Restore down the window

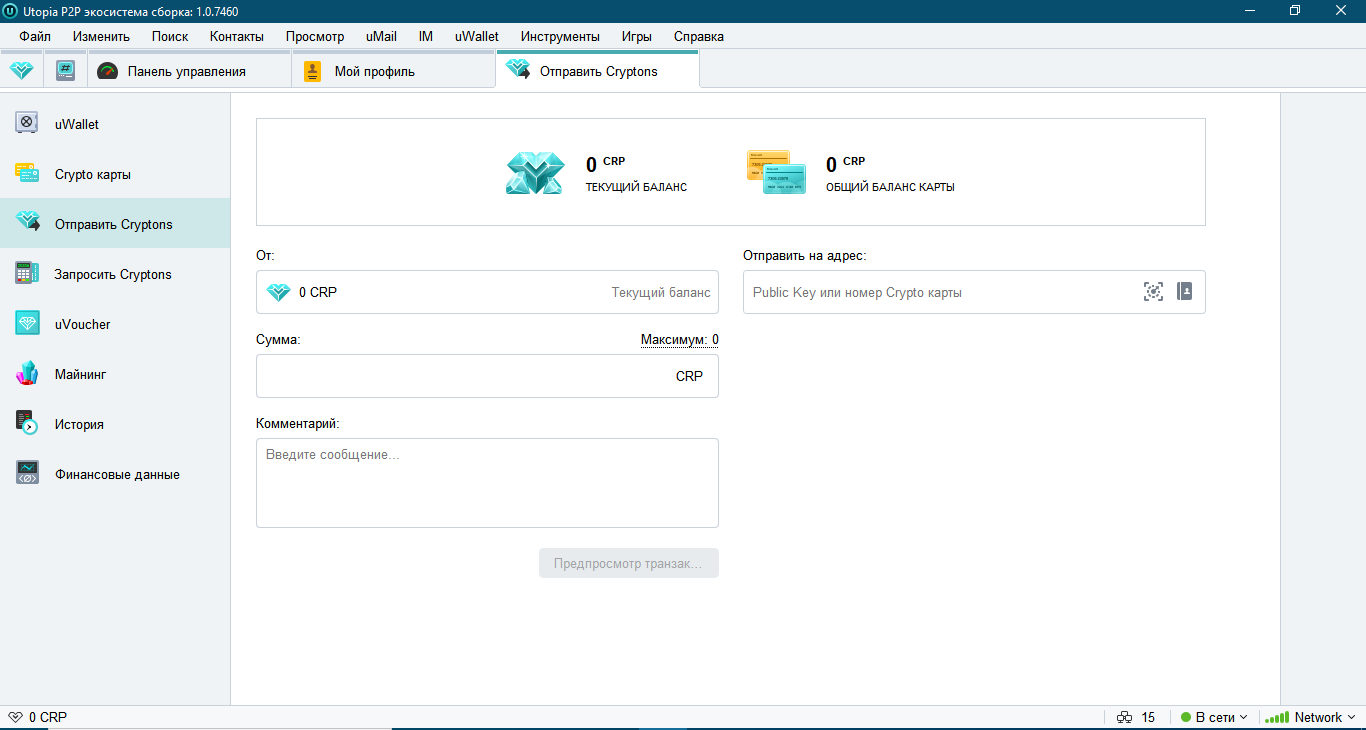1295,10
